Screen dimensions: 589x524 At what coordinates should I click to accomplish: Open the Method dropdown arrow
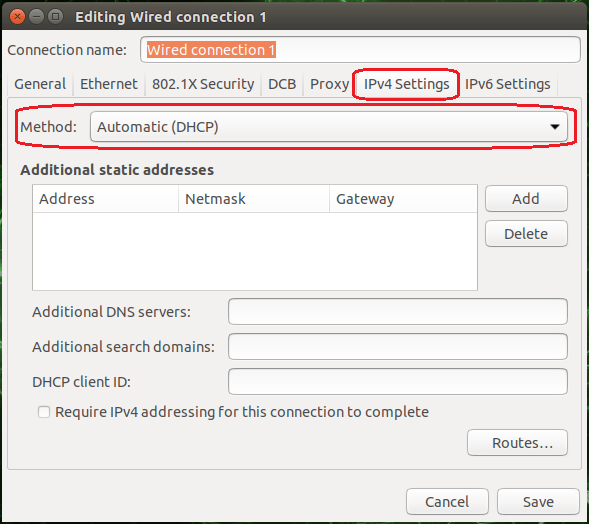[555, 127]
